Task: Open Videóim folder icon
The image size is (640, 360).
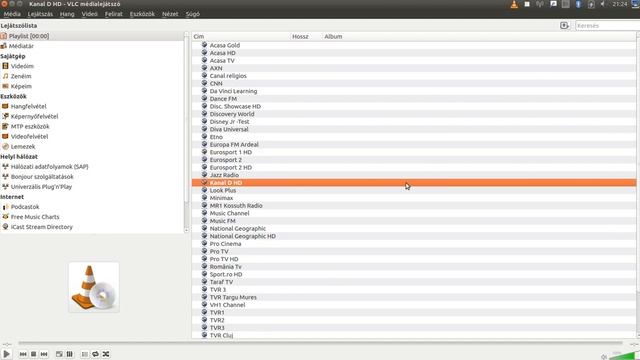Action: coord(5,66)
